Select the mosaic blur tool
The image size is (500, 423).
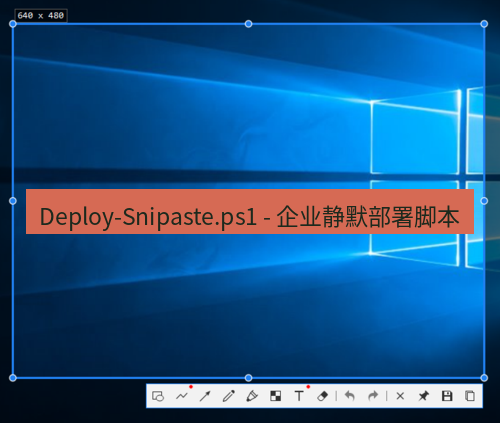[276, 396]
